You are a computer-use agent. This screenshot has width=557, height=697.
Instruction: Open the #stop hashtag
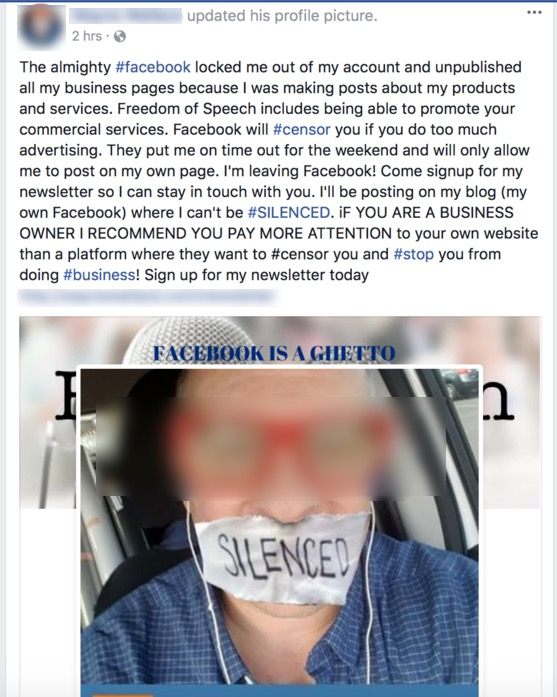tap(413, 254)
